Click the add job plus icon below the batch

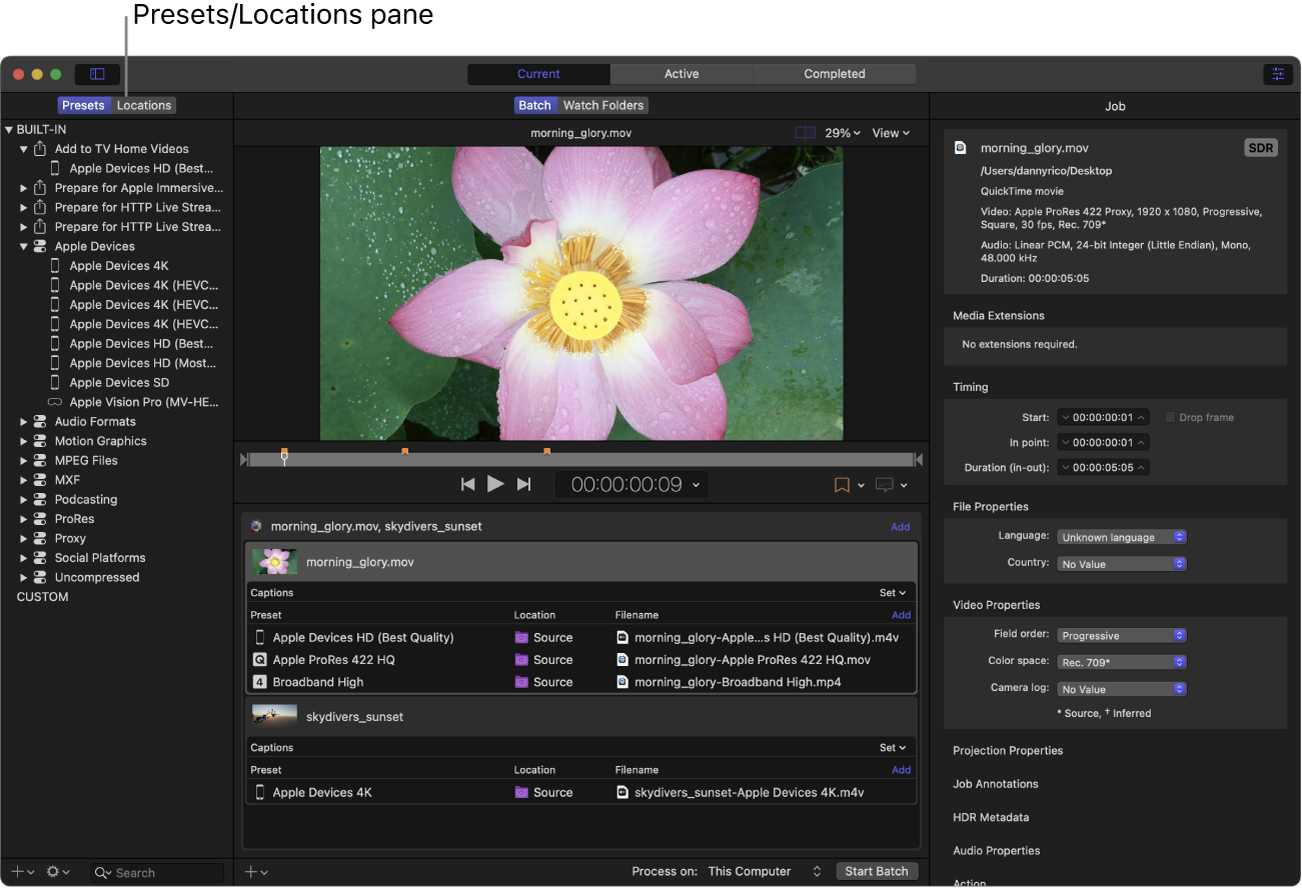coord(253,871)
